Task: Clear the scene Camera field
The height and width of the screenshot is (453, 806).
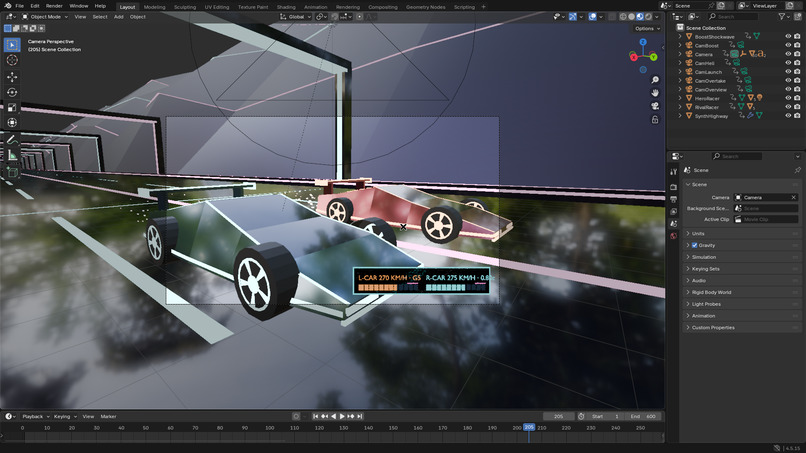Action: pyautogui.click(x=793, y=197)
